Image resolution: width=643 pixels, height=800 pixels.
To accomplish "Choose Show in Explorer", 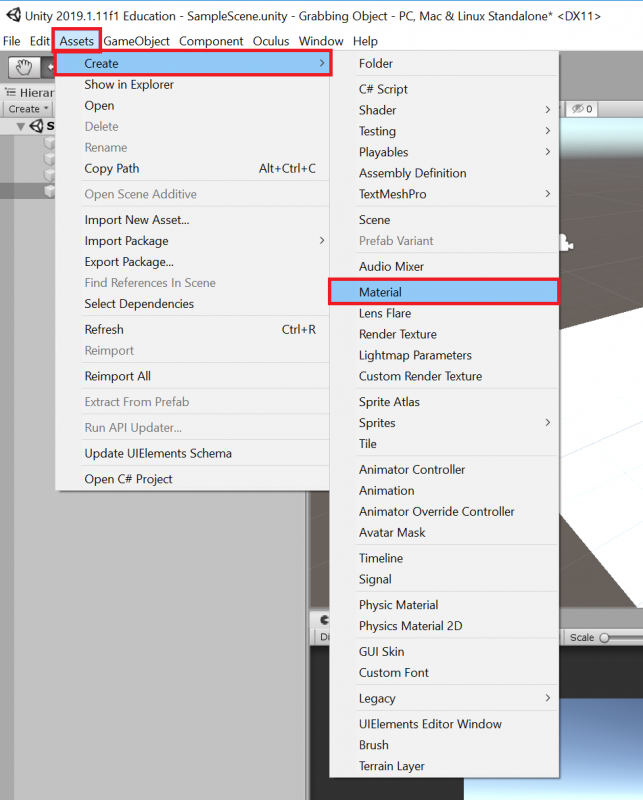I will point(193,85).
